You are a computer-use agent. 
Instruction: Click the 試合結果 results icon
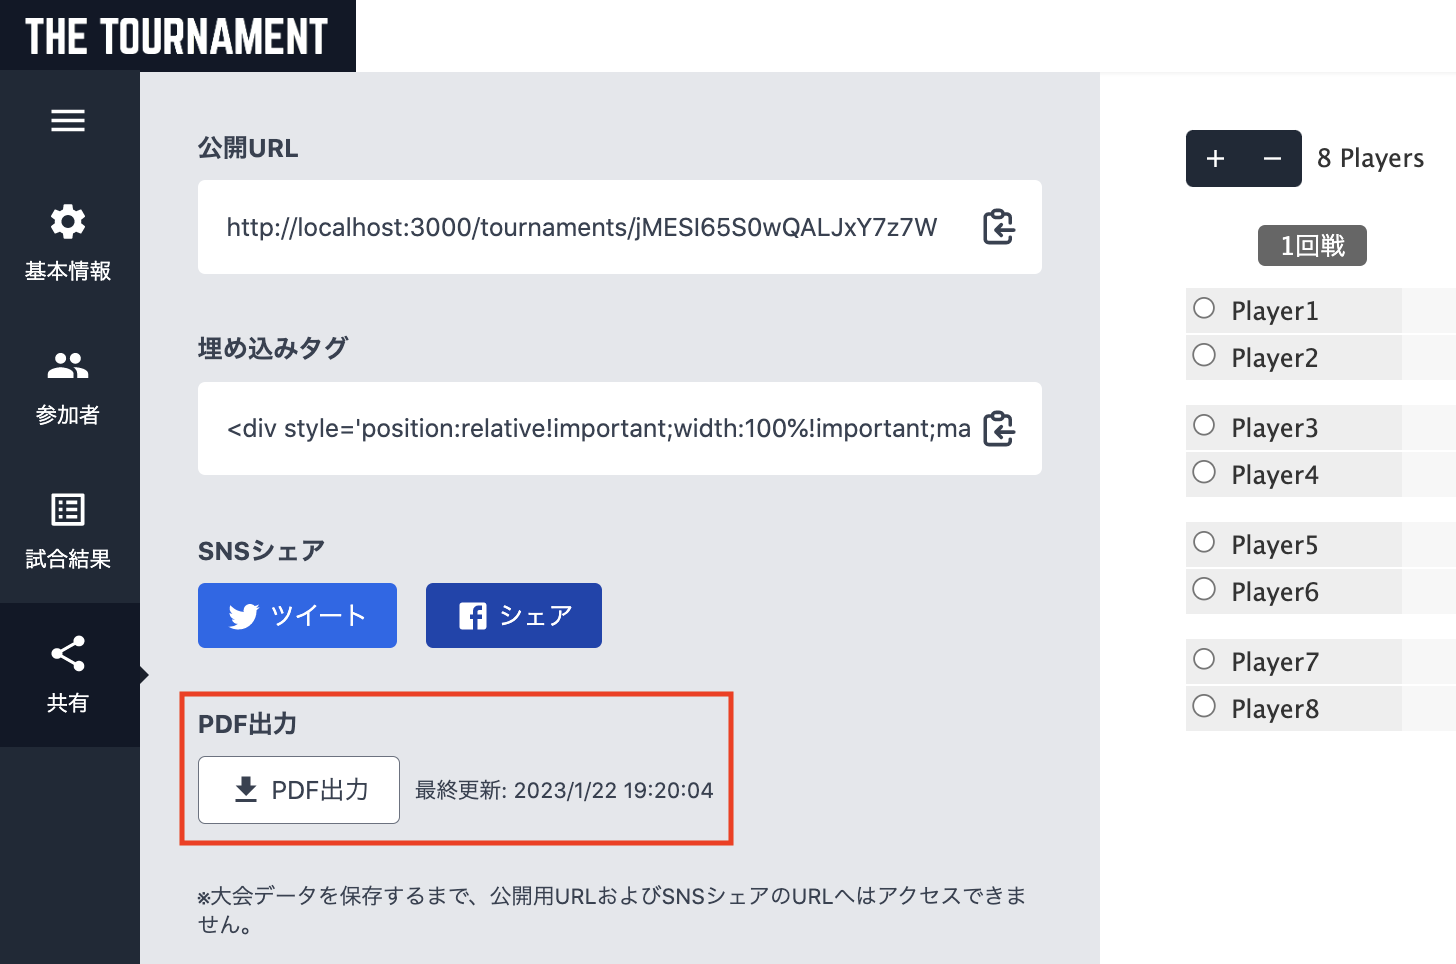(x=68, y=509)
